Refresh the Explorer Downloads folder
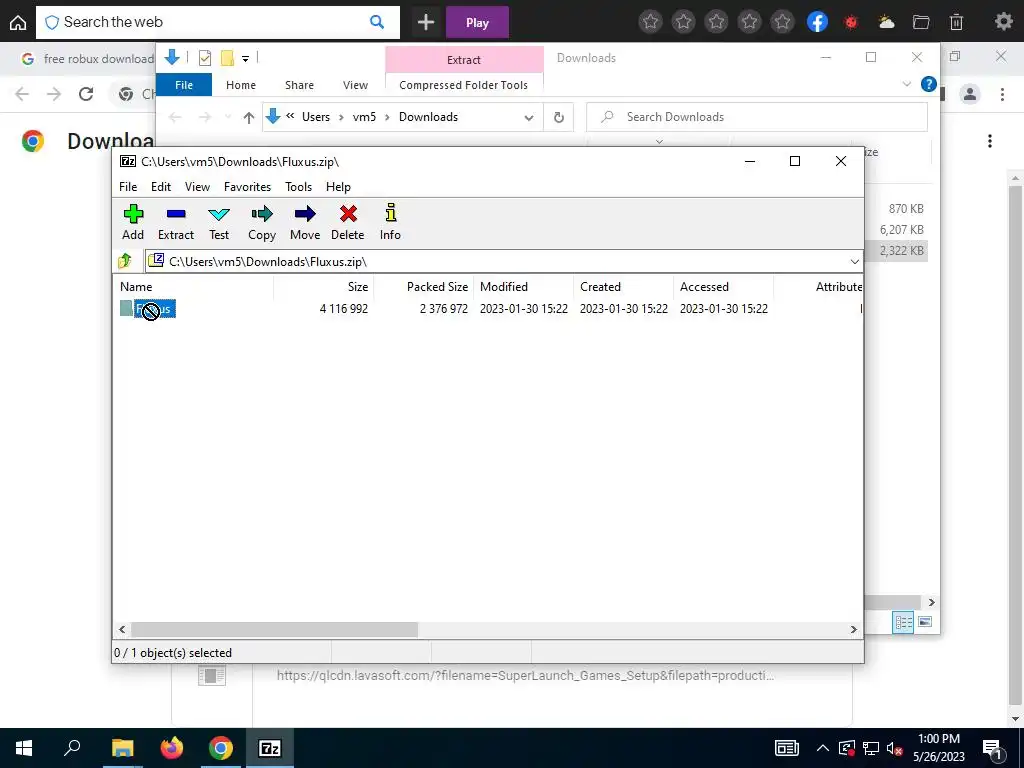 coord(558,118)
